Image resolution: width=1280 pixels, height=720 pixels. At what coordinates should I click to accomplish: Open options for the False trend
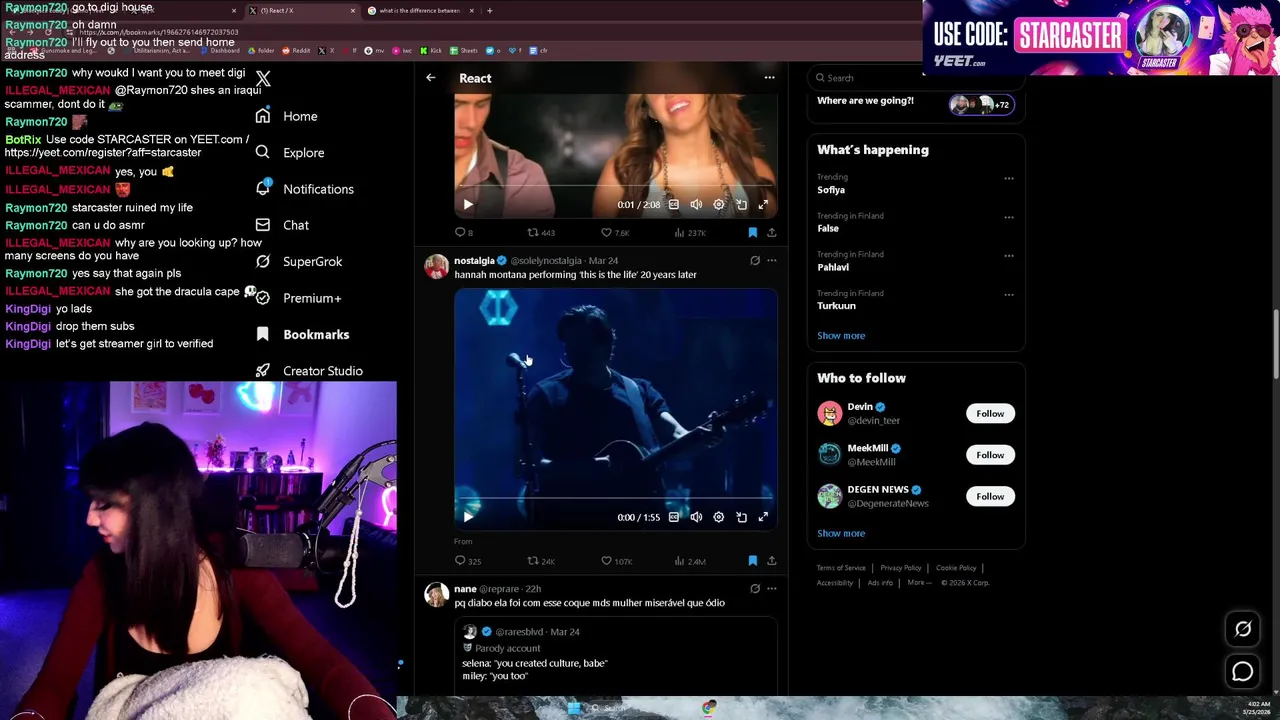point(1008,217)
